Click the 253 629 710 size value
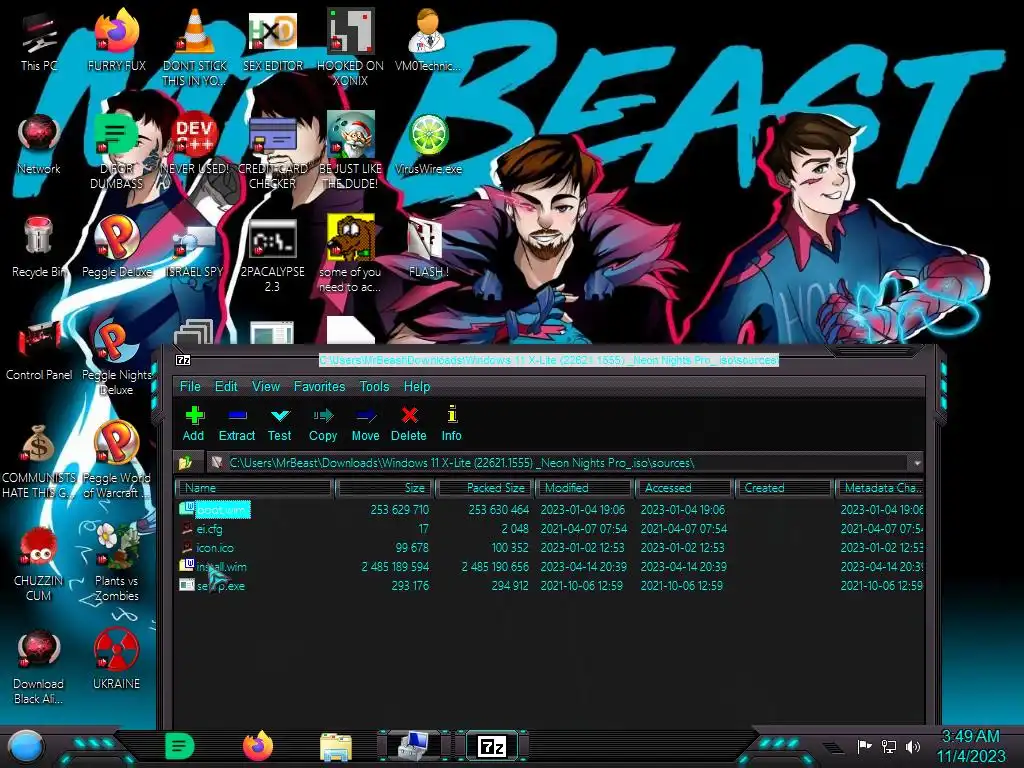 click(x=400, y=509)
